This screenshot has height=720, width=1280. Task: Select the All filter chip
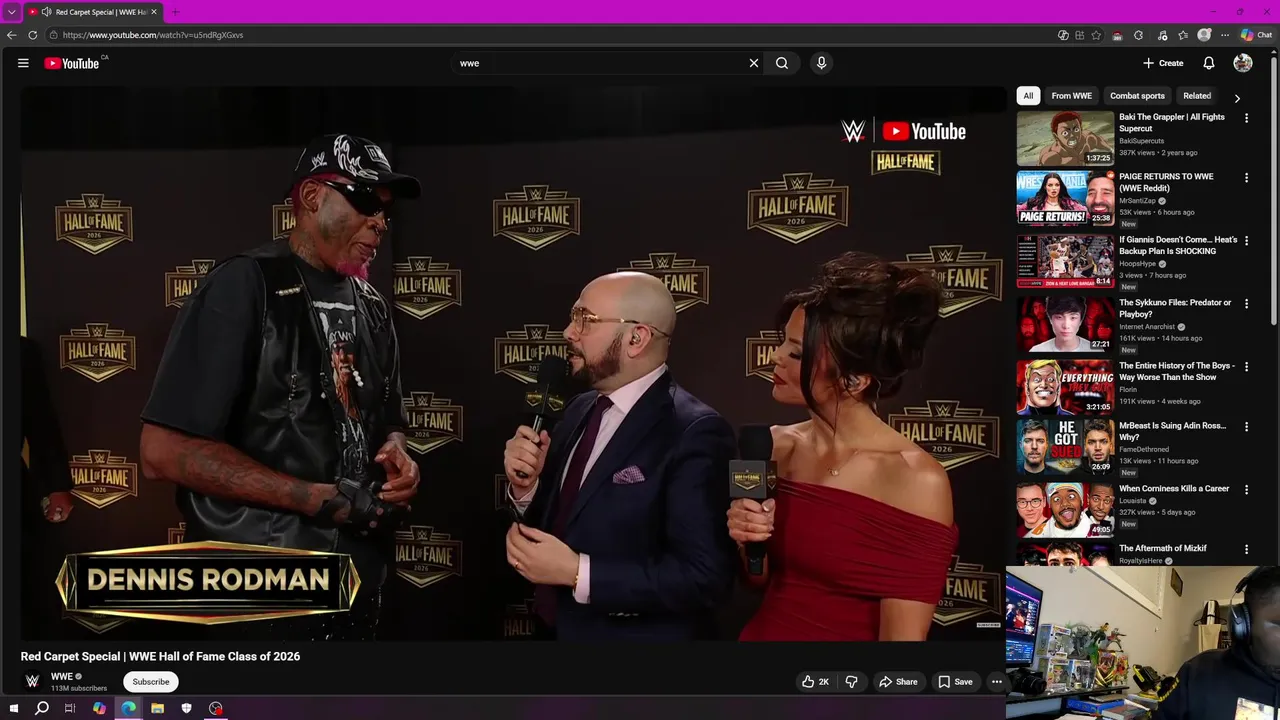[x=1028, y=96]
